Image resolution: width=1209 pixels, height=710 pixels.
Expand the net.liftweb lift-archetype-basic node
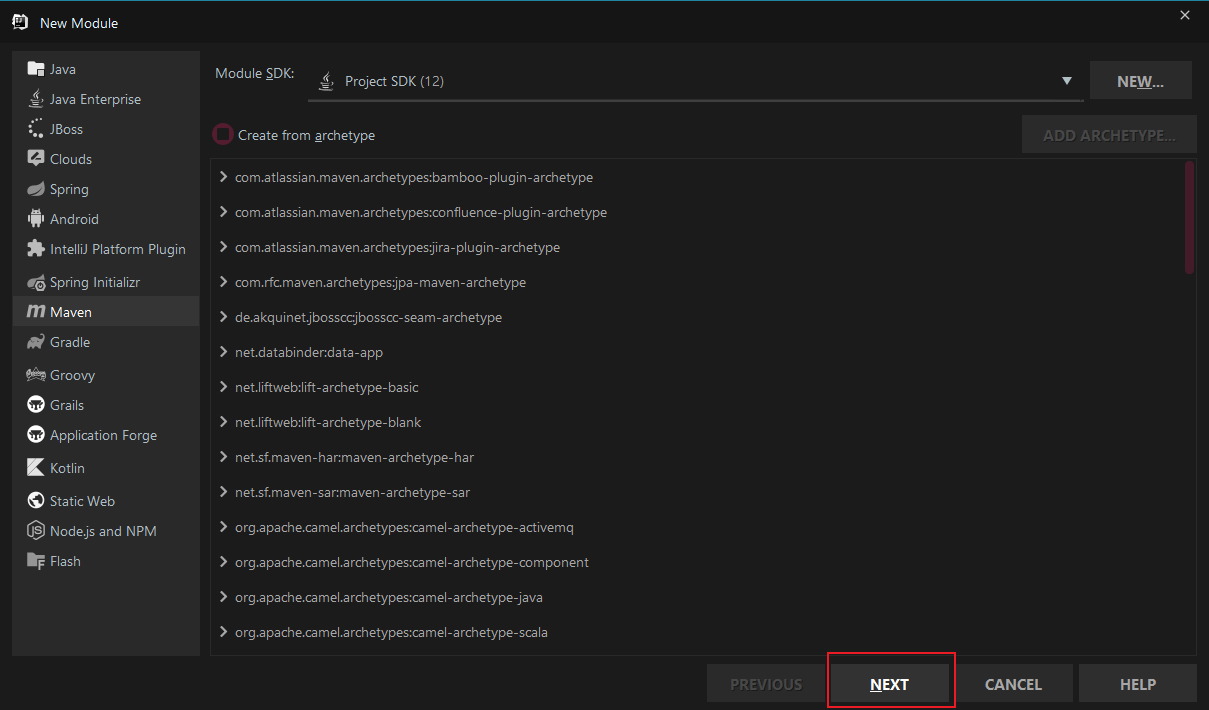[x=224, y=387]
